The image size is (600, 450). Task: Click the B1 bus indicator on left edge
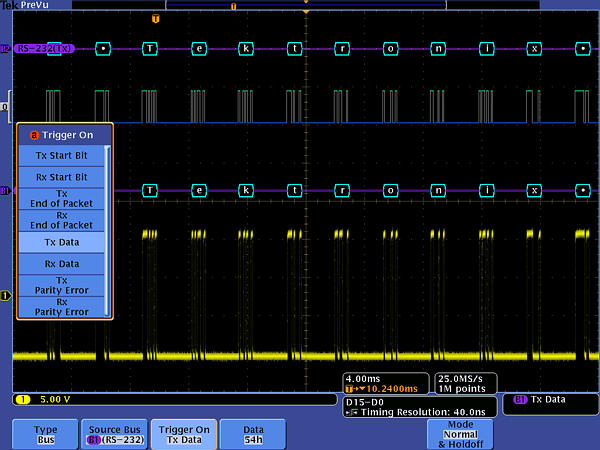5,190
